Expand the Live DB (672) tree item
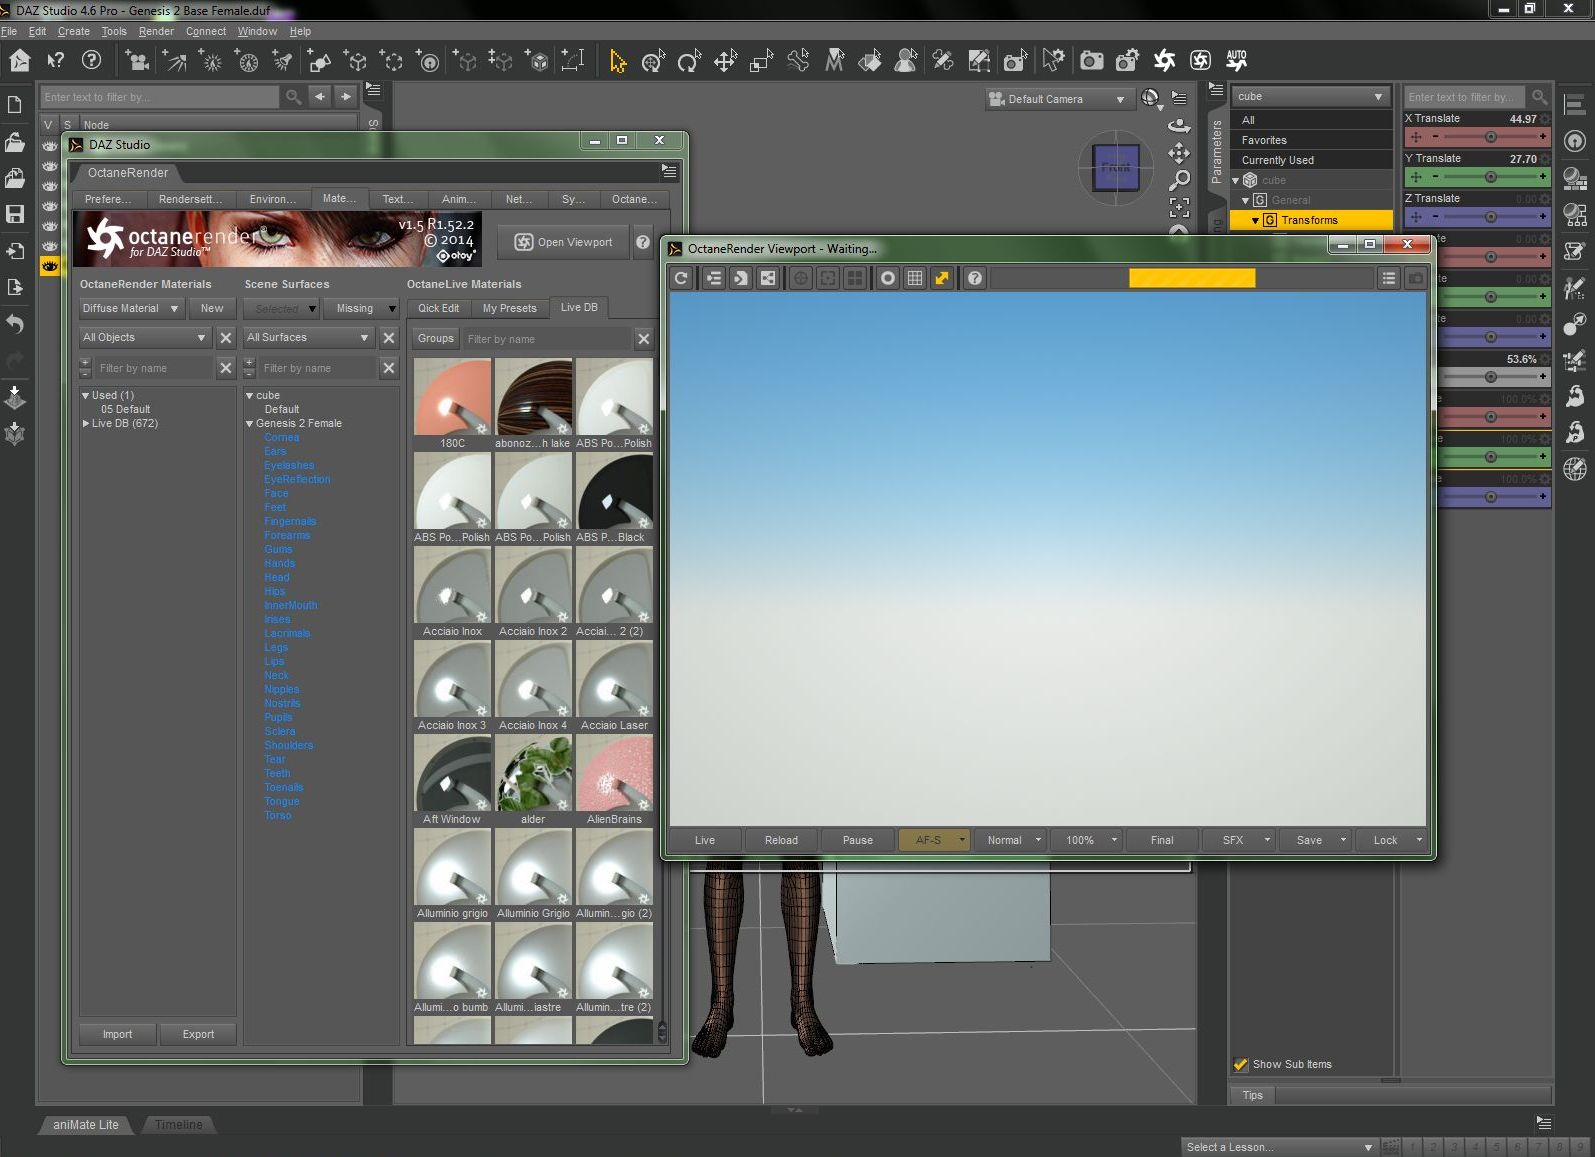1595x1157 pixels. (86, 424)
